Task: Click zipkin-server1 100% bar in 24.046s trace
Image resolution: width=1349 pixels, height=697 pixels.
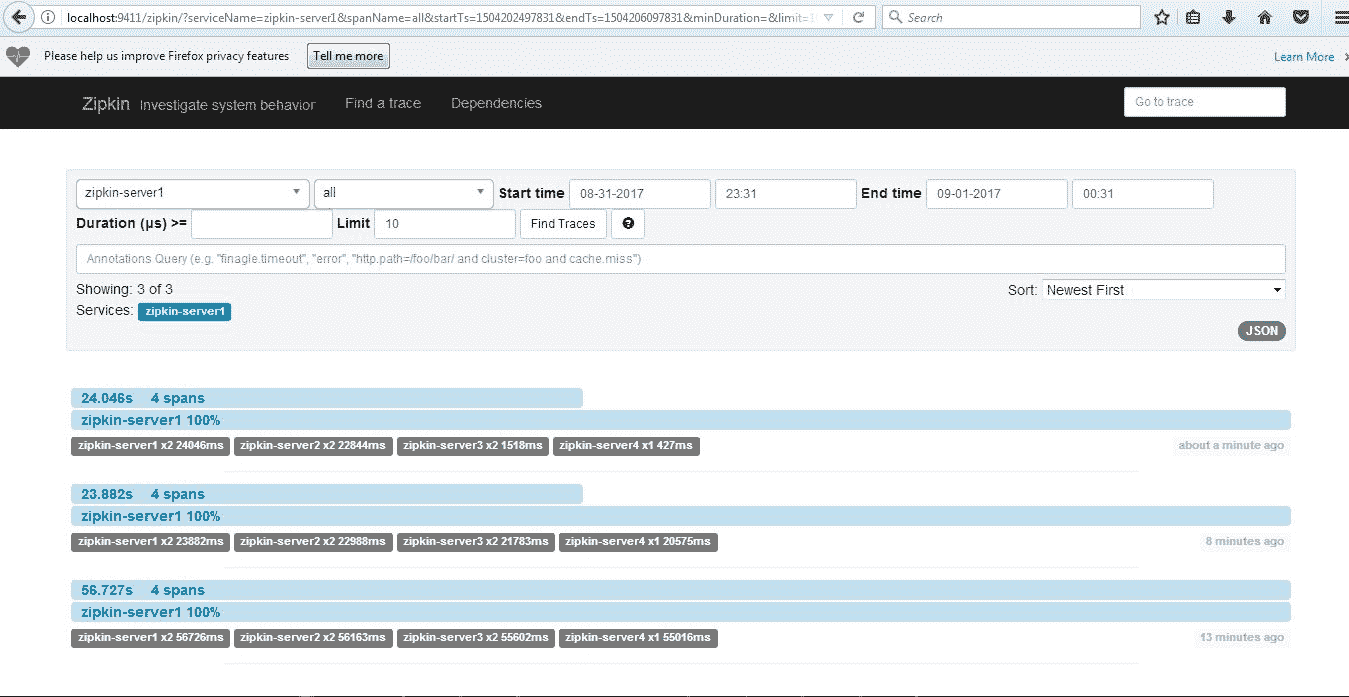Action: click(681, 420)
